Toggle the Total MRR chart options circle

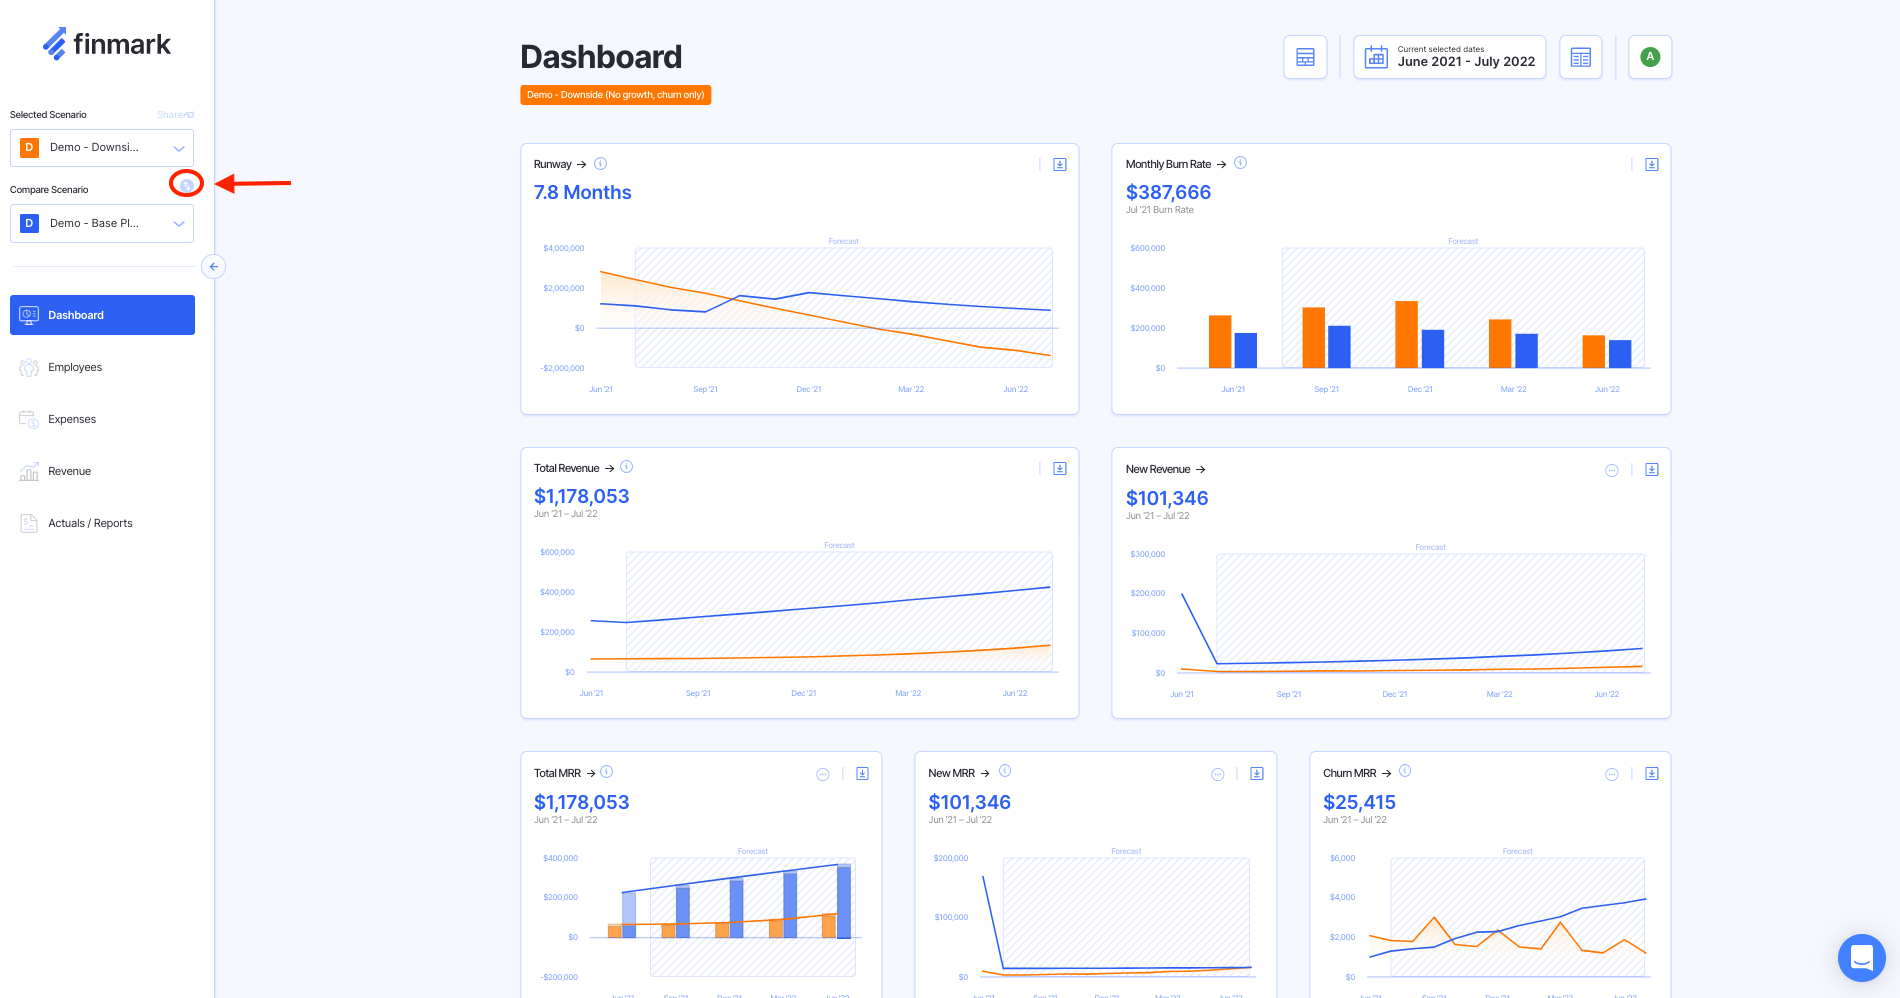[x=823, y=774]
